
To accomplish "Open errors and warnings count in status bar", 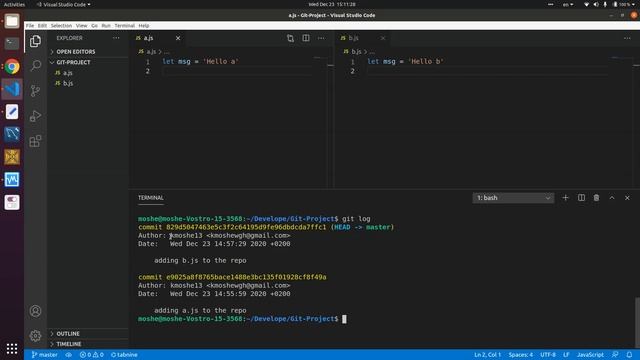I will 91,355.
